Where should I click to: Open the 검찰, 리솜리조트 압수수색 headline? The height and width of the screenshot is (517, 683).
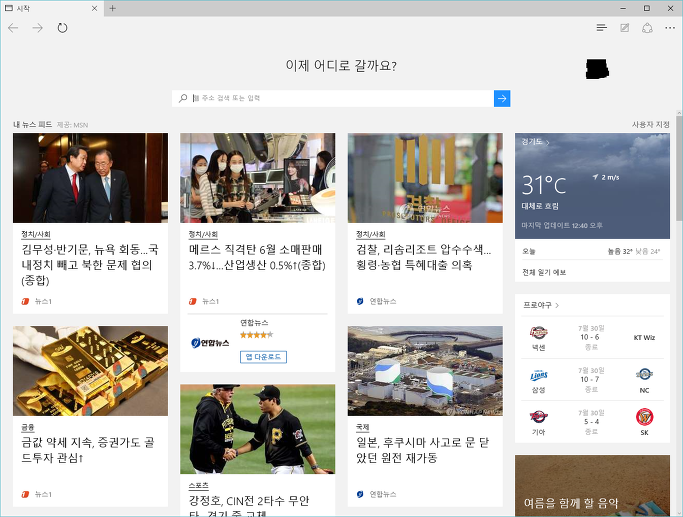(x=424, y=257)
